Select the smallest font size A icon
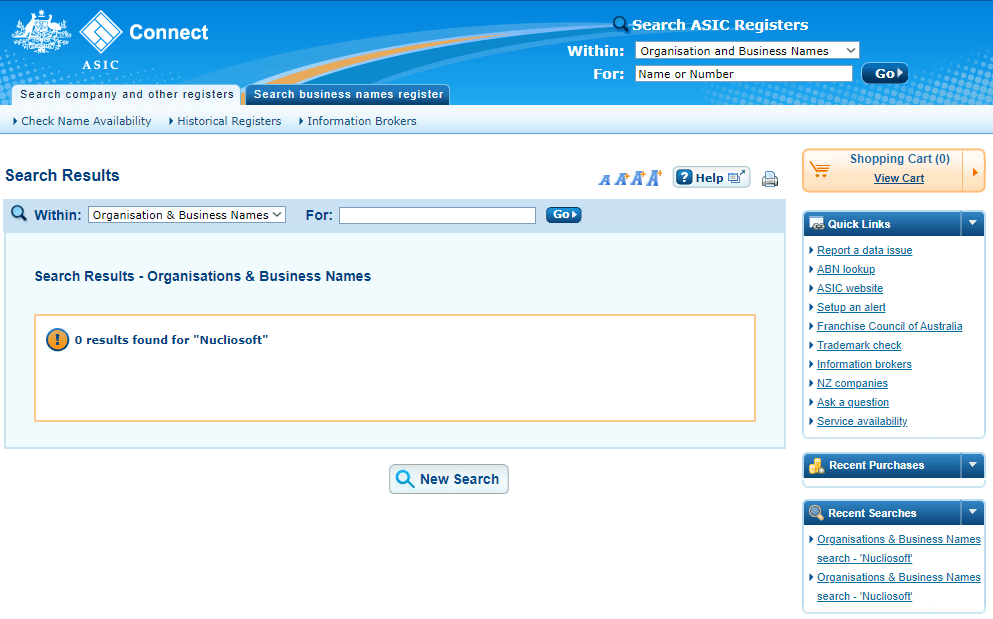 point(605,180)
